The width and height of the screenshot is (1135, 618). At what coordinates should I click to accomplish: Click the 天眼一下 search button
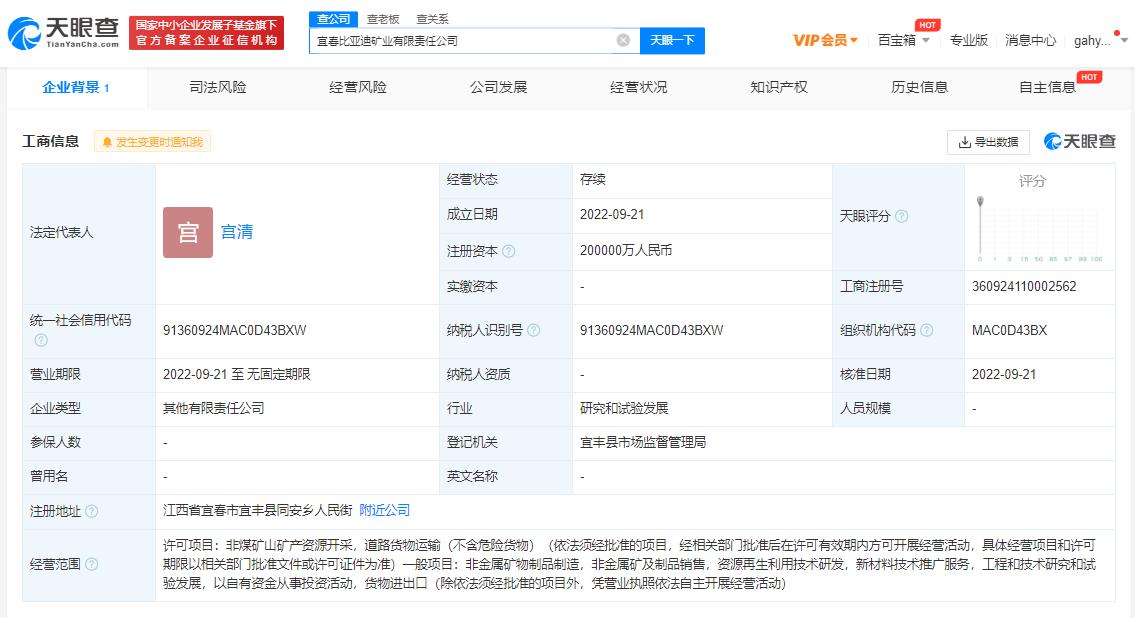(x=672, y=41)
